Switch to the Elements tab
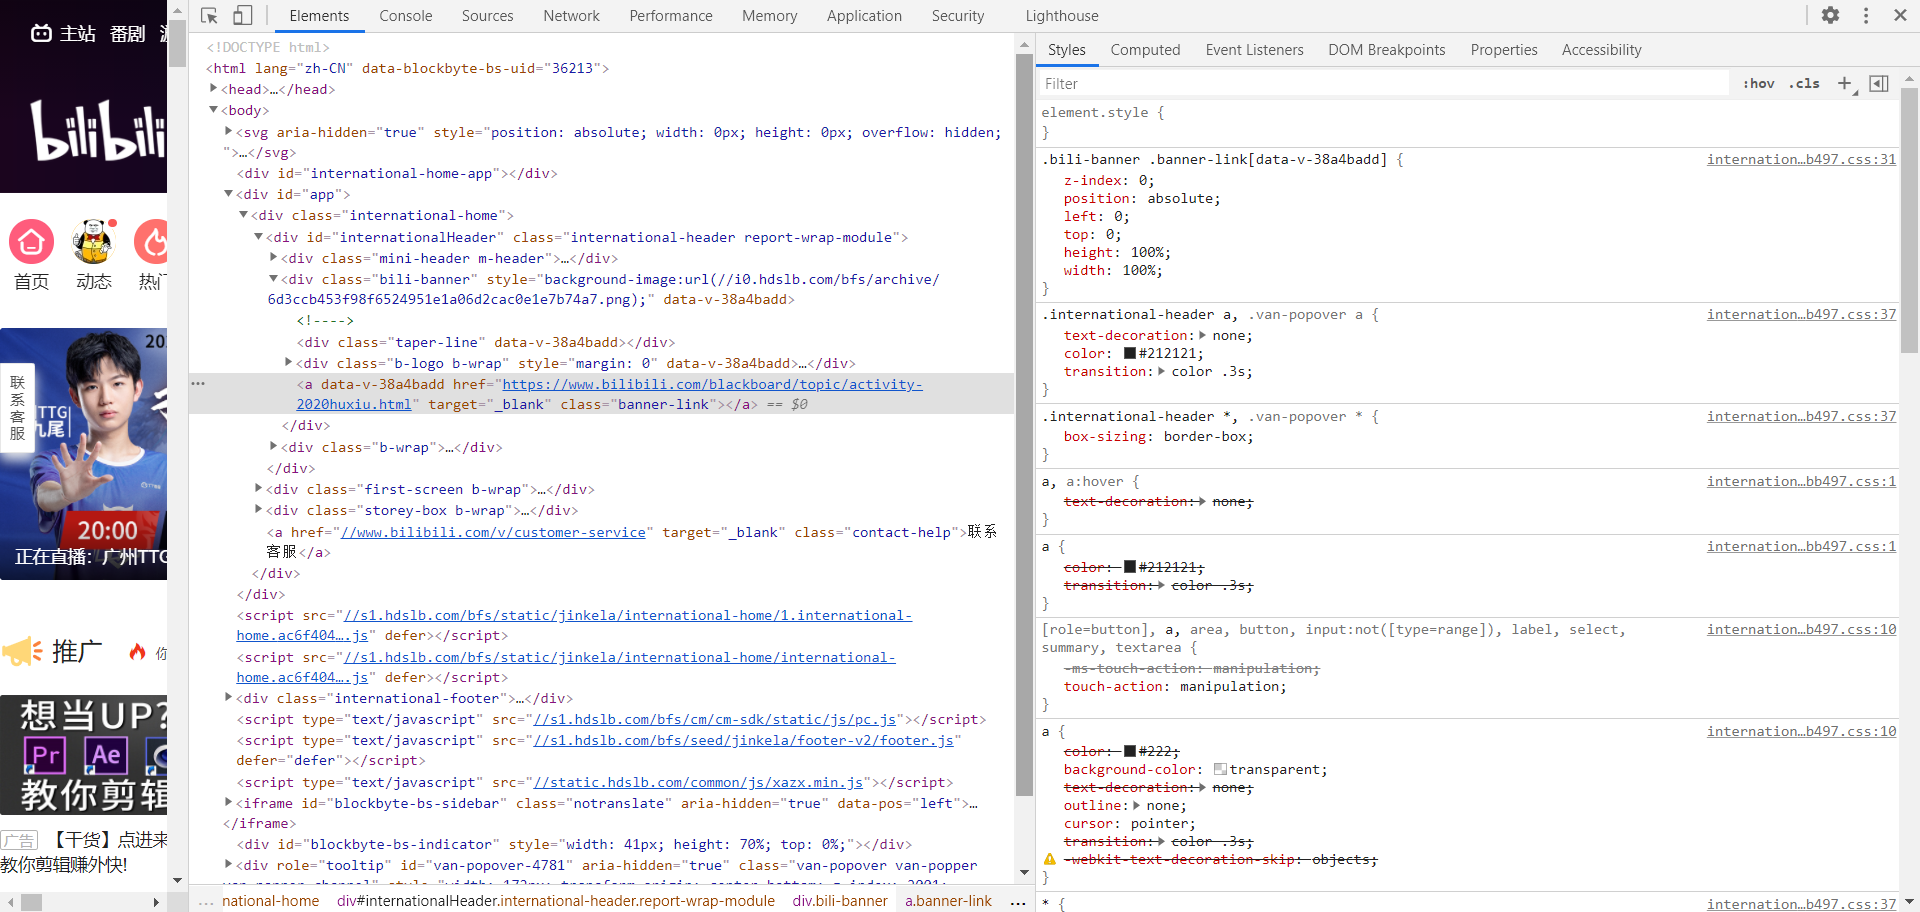Screen dimensions: 1920x912 click(x=319, y=16)
